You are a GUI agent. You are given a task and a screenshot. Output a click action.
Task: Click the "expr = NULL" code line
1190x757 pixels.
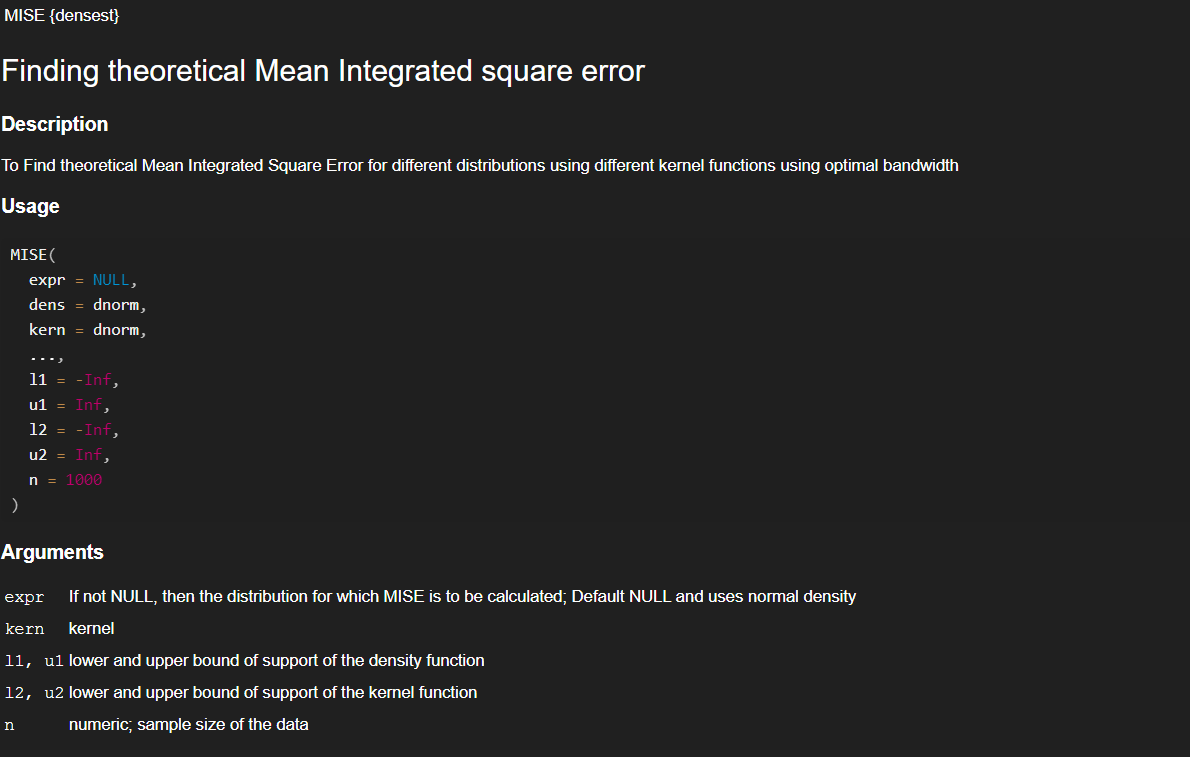coord(83,280)
